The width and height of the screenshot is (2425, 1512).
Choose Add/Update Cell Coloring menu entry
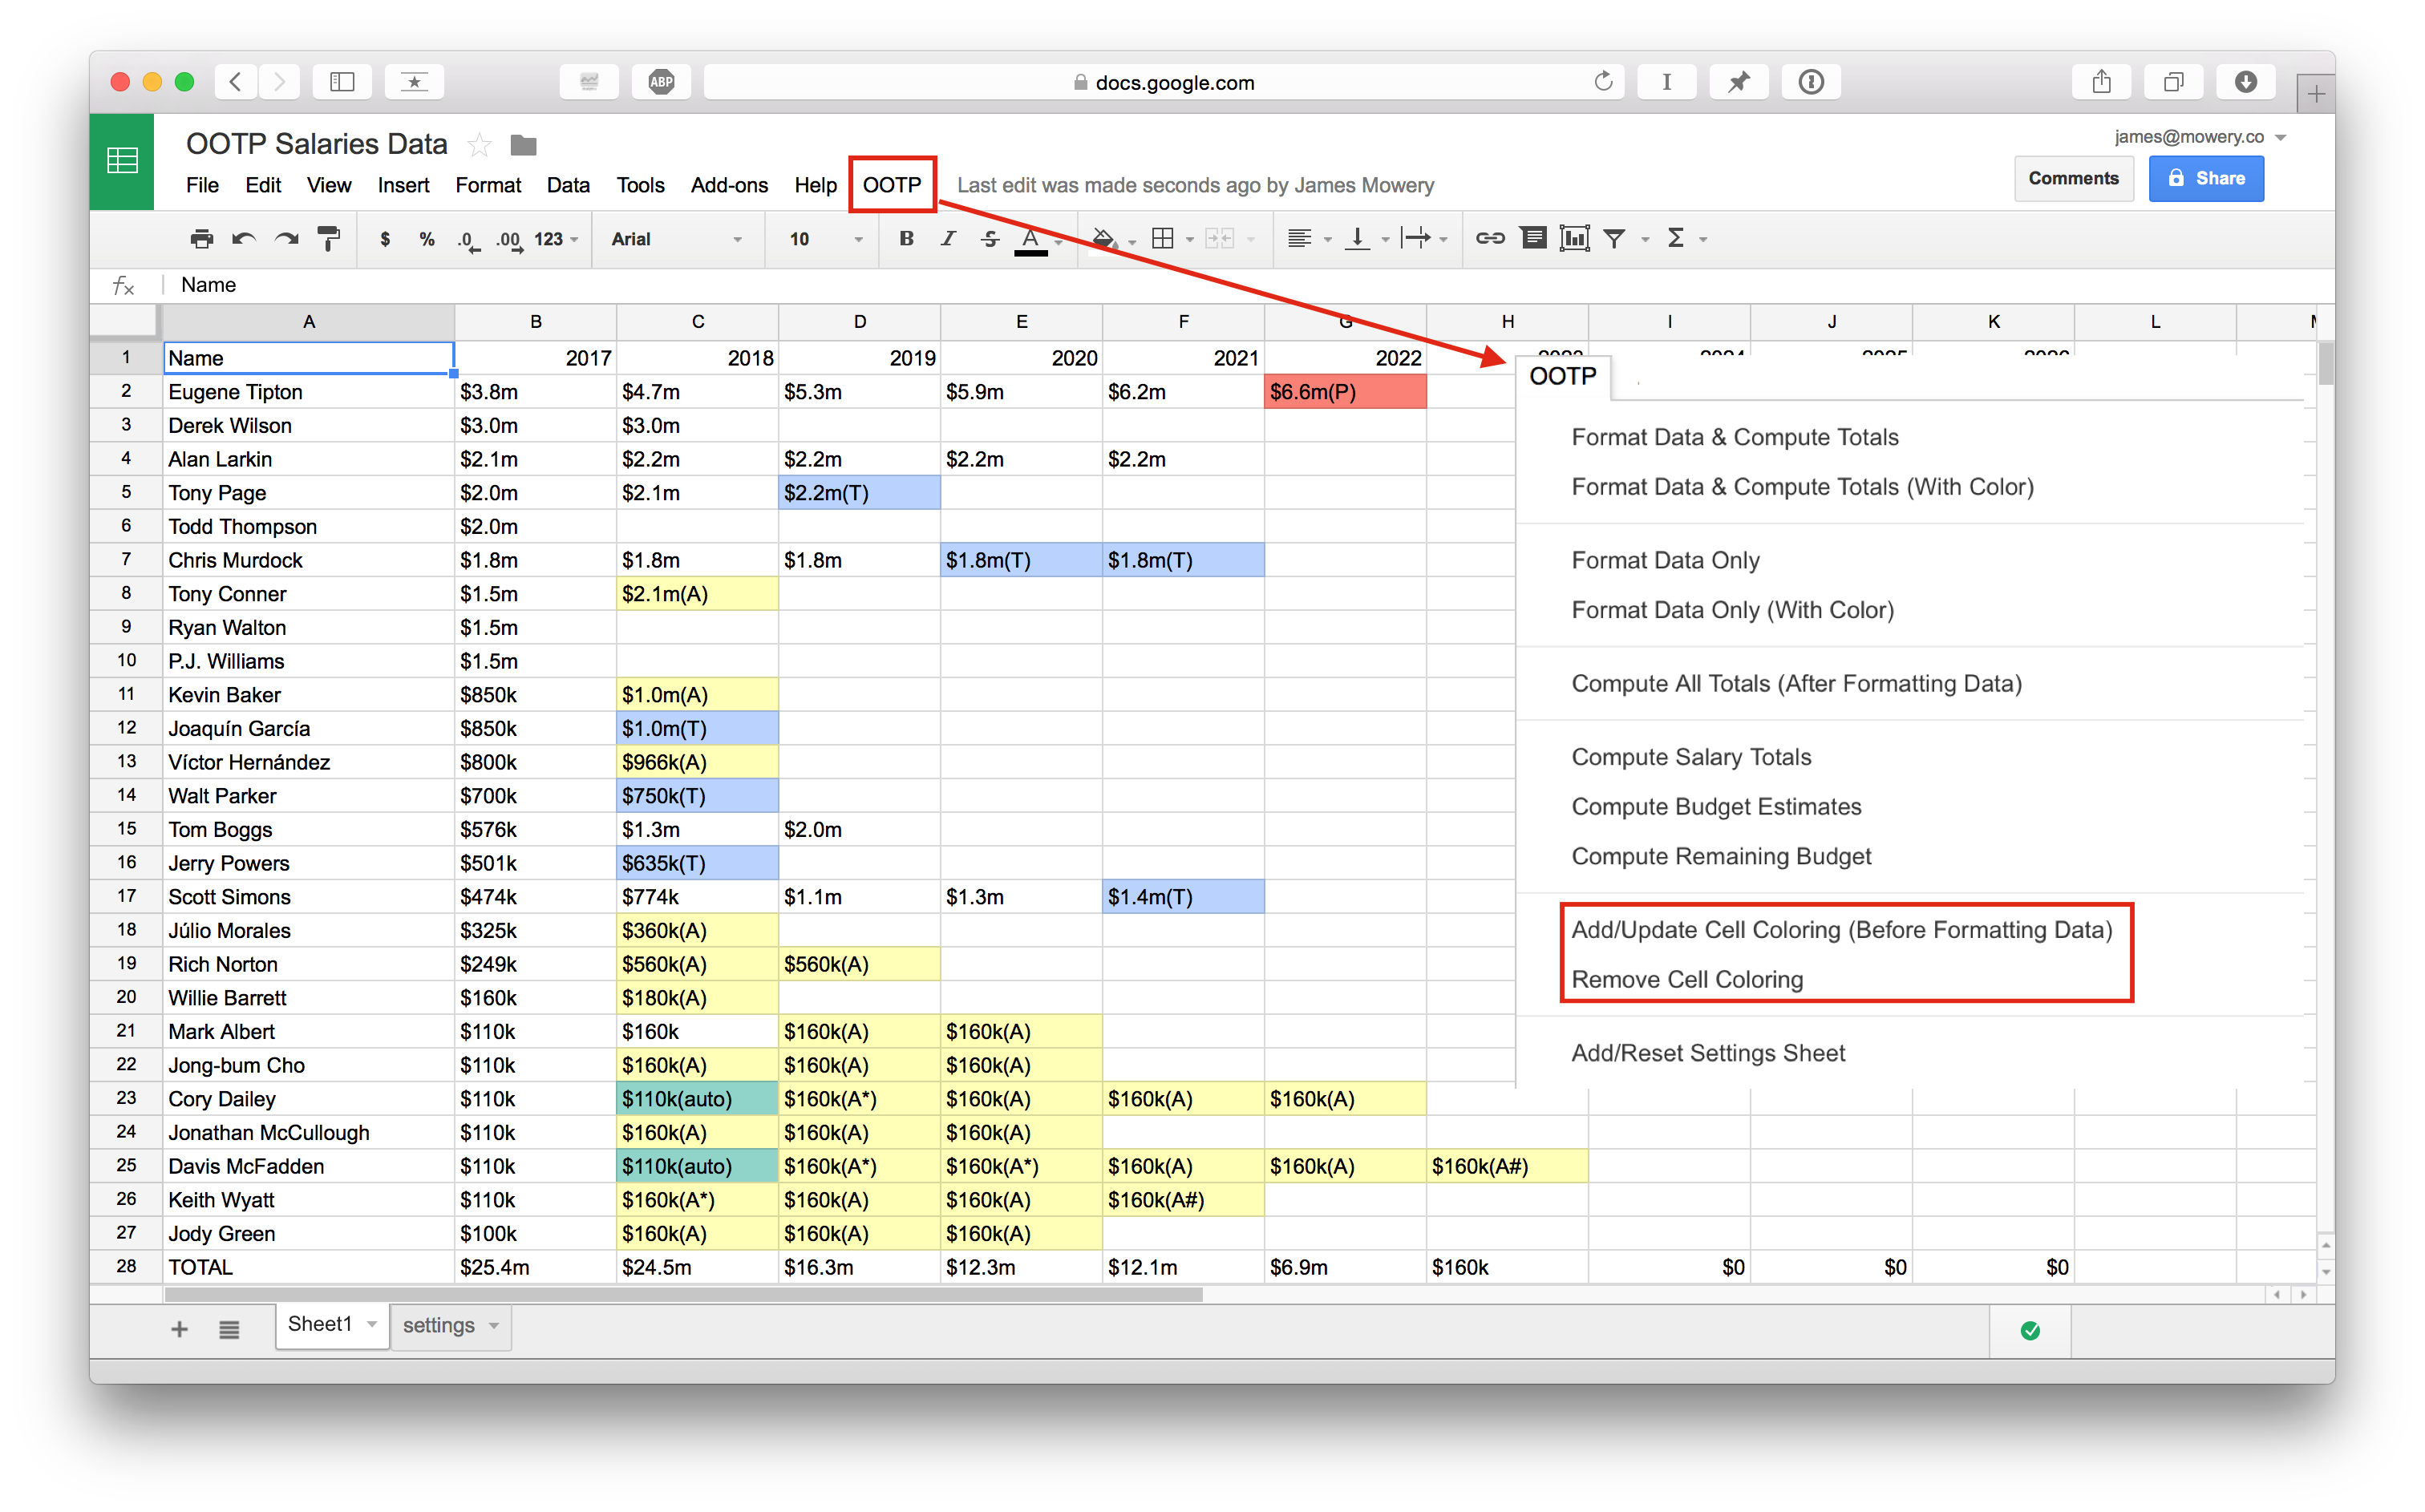(x=1842, y=930)
